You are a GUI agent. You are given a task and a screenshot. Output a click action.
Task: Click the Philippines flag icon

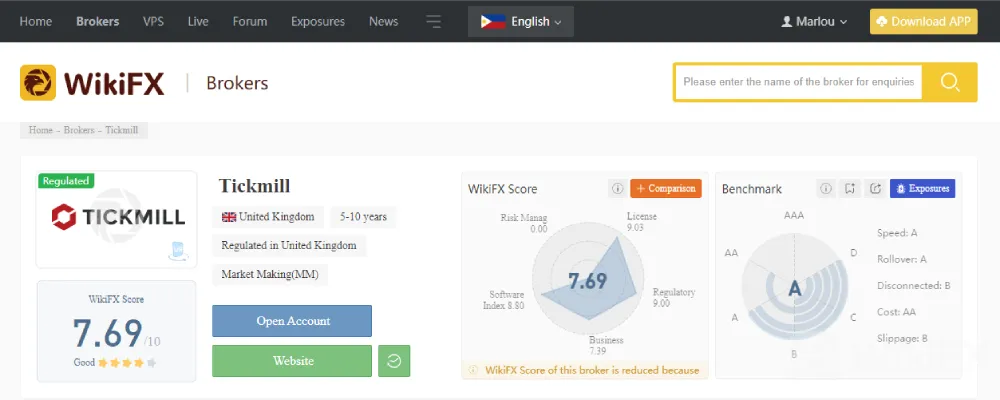tap(493, 22)
